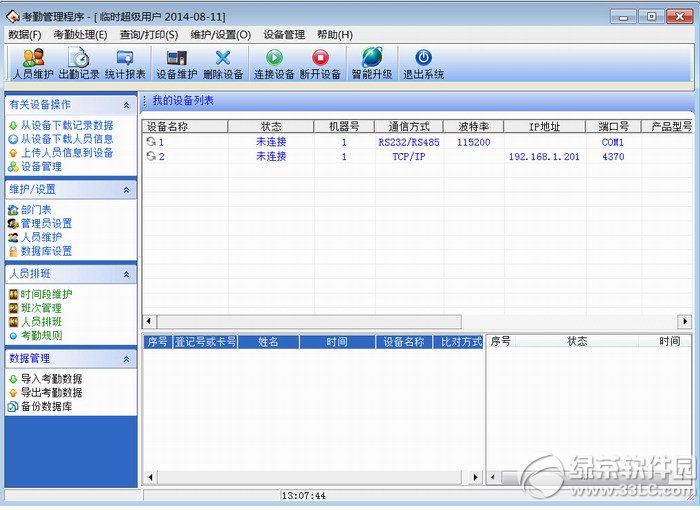Open 设备管理 menu
This screenshot has width=700, height=510.
284,35
